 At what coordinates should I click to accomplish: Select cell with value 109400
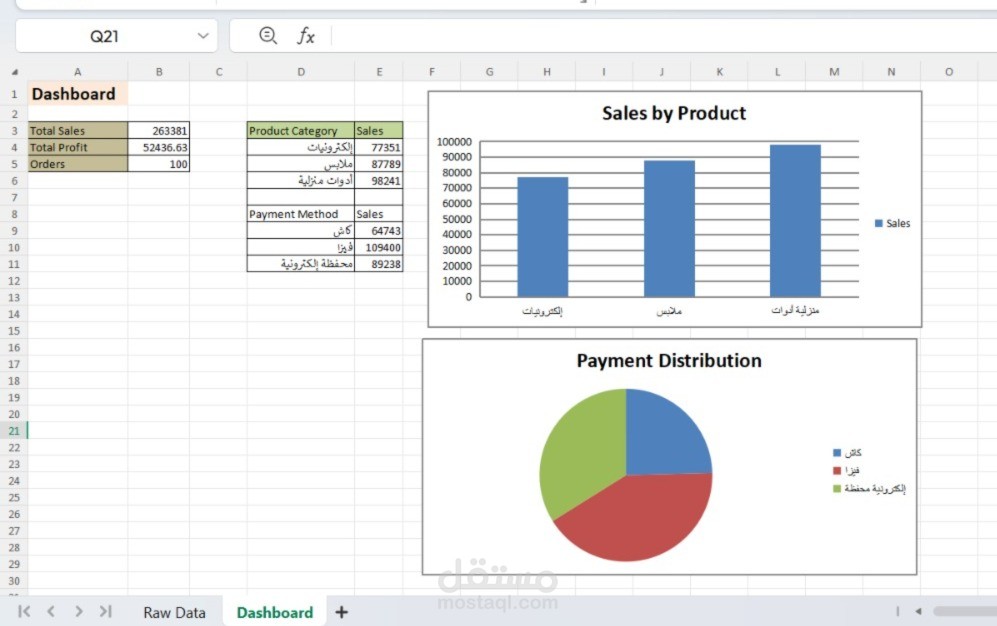[378, 247]
